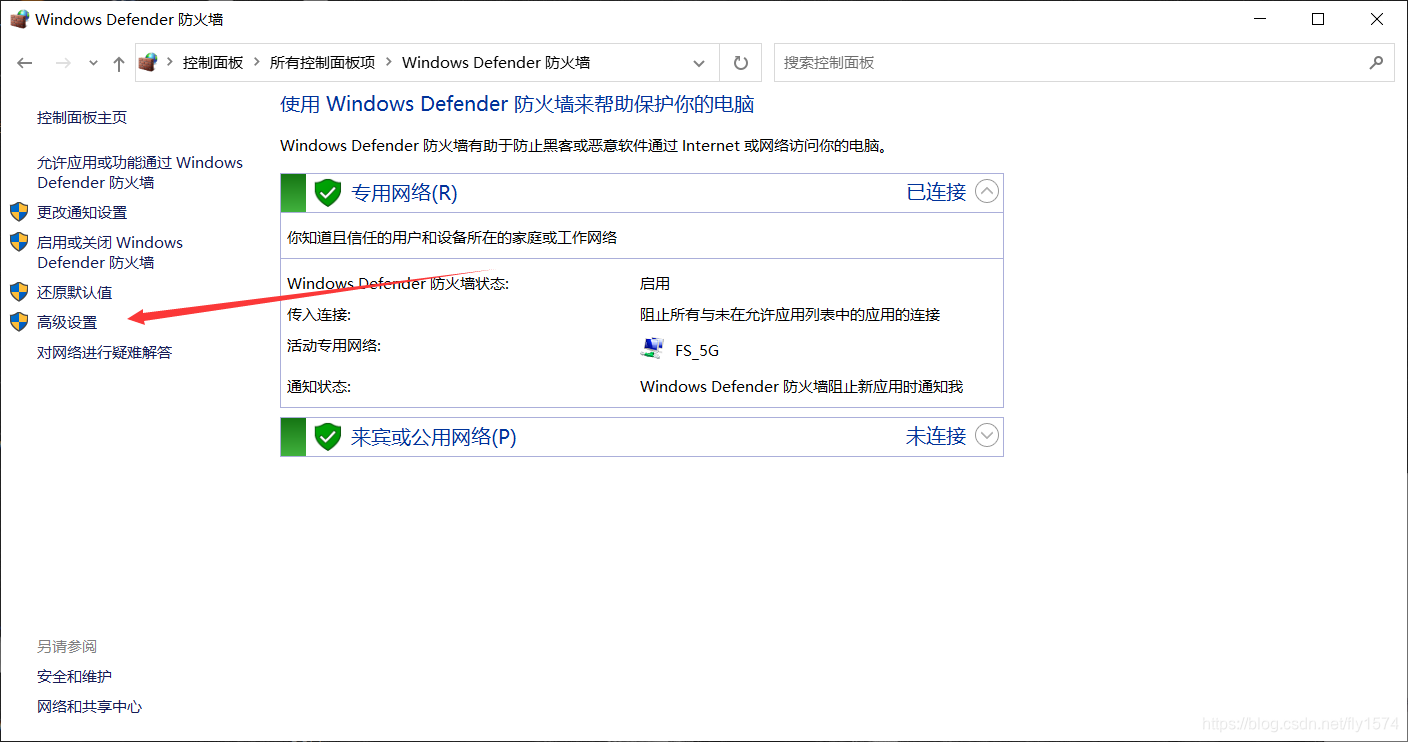Viewport: 1408px width, 742px height.
Task: Open 控制面板主页 link
Action: 82,118
